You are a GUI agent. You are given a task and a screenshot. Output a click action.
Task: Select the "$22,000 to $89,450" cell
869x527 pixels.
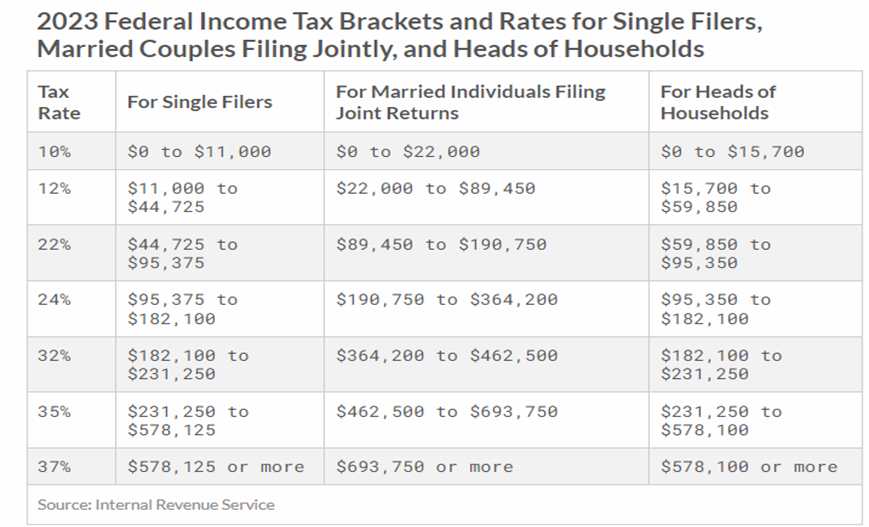coord(435,188)
